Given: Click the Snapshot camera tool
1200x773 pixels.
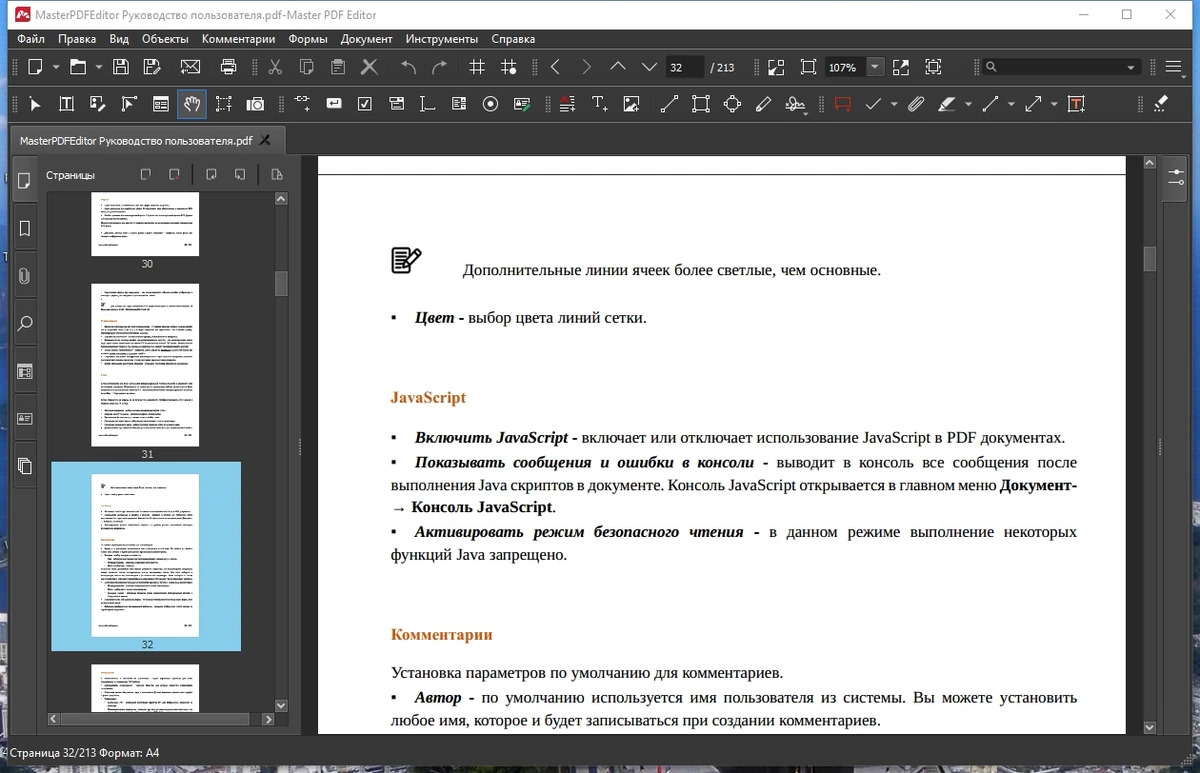Looking at the screenshot, I should [x=255, y=104].
